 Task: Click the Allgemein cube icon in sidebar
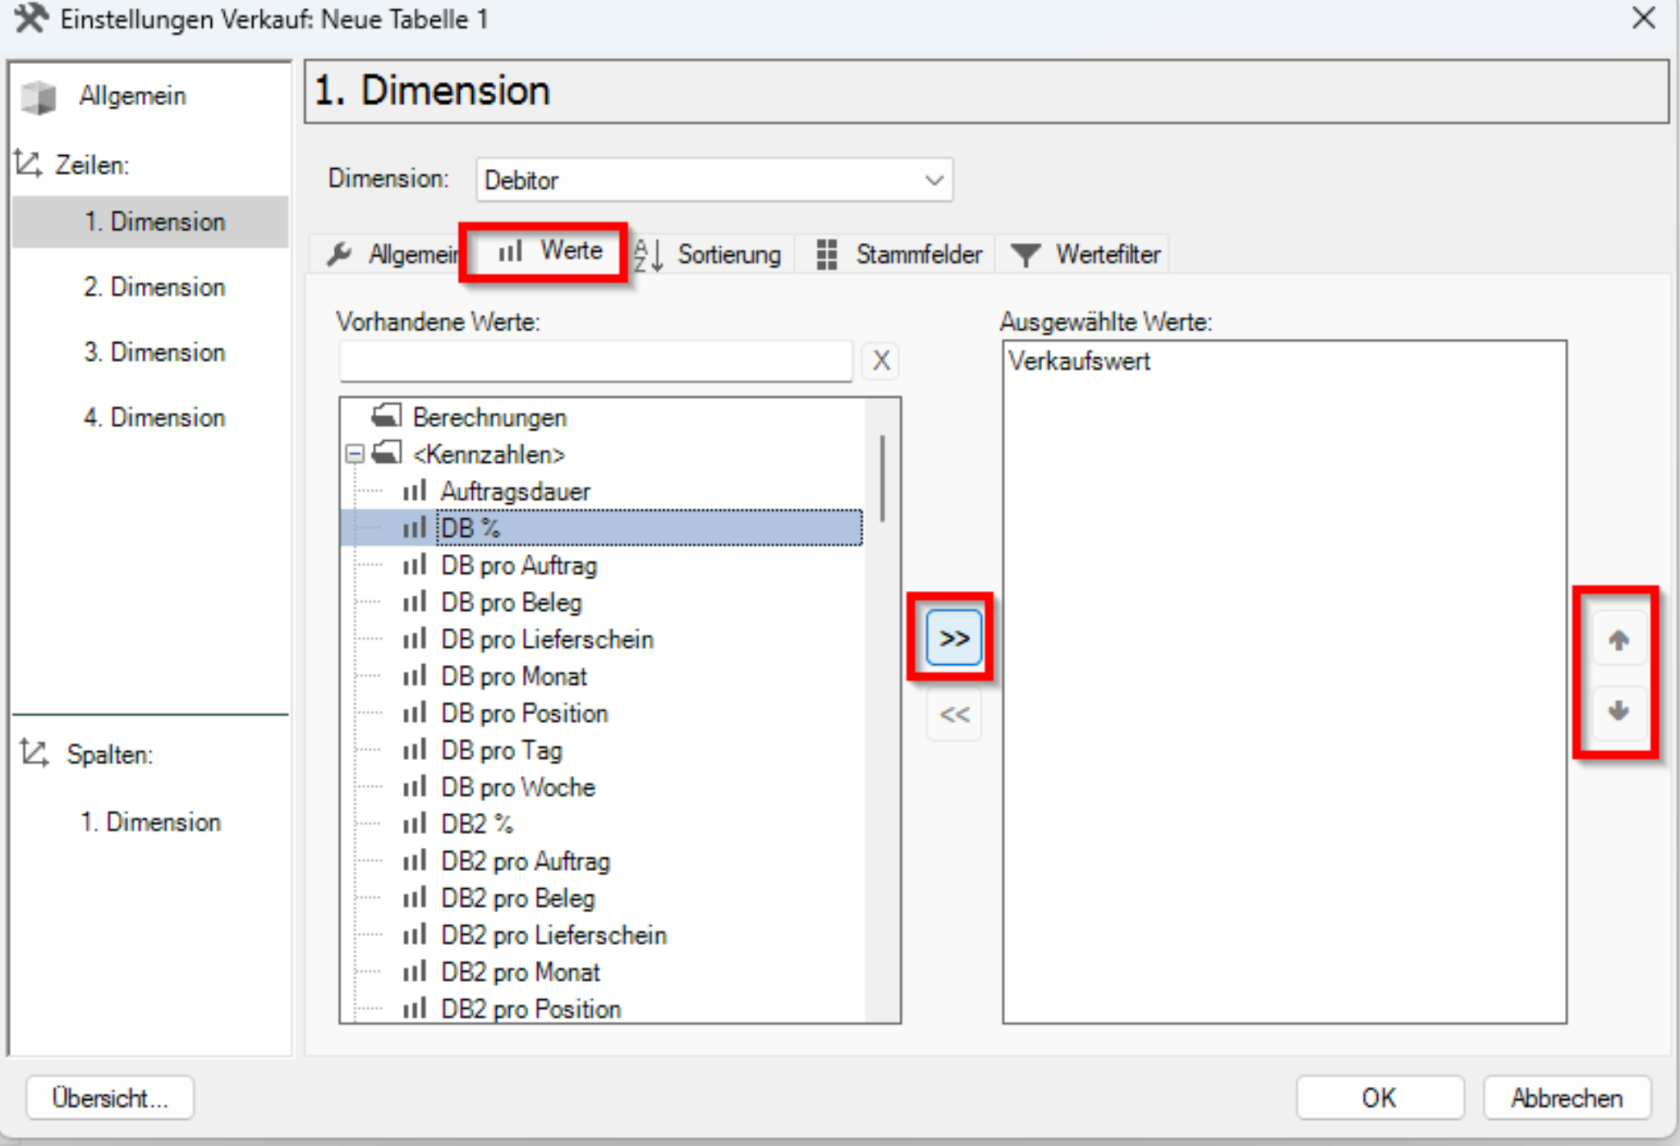click(x=38, y=97)
